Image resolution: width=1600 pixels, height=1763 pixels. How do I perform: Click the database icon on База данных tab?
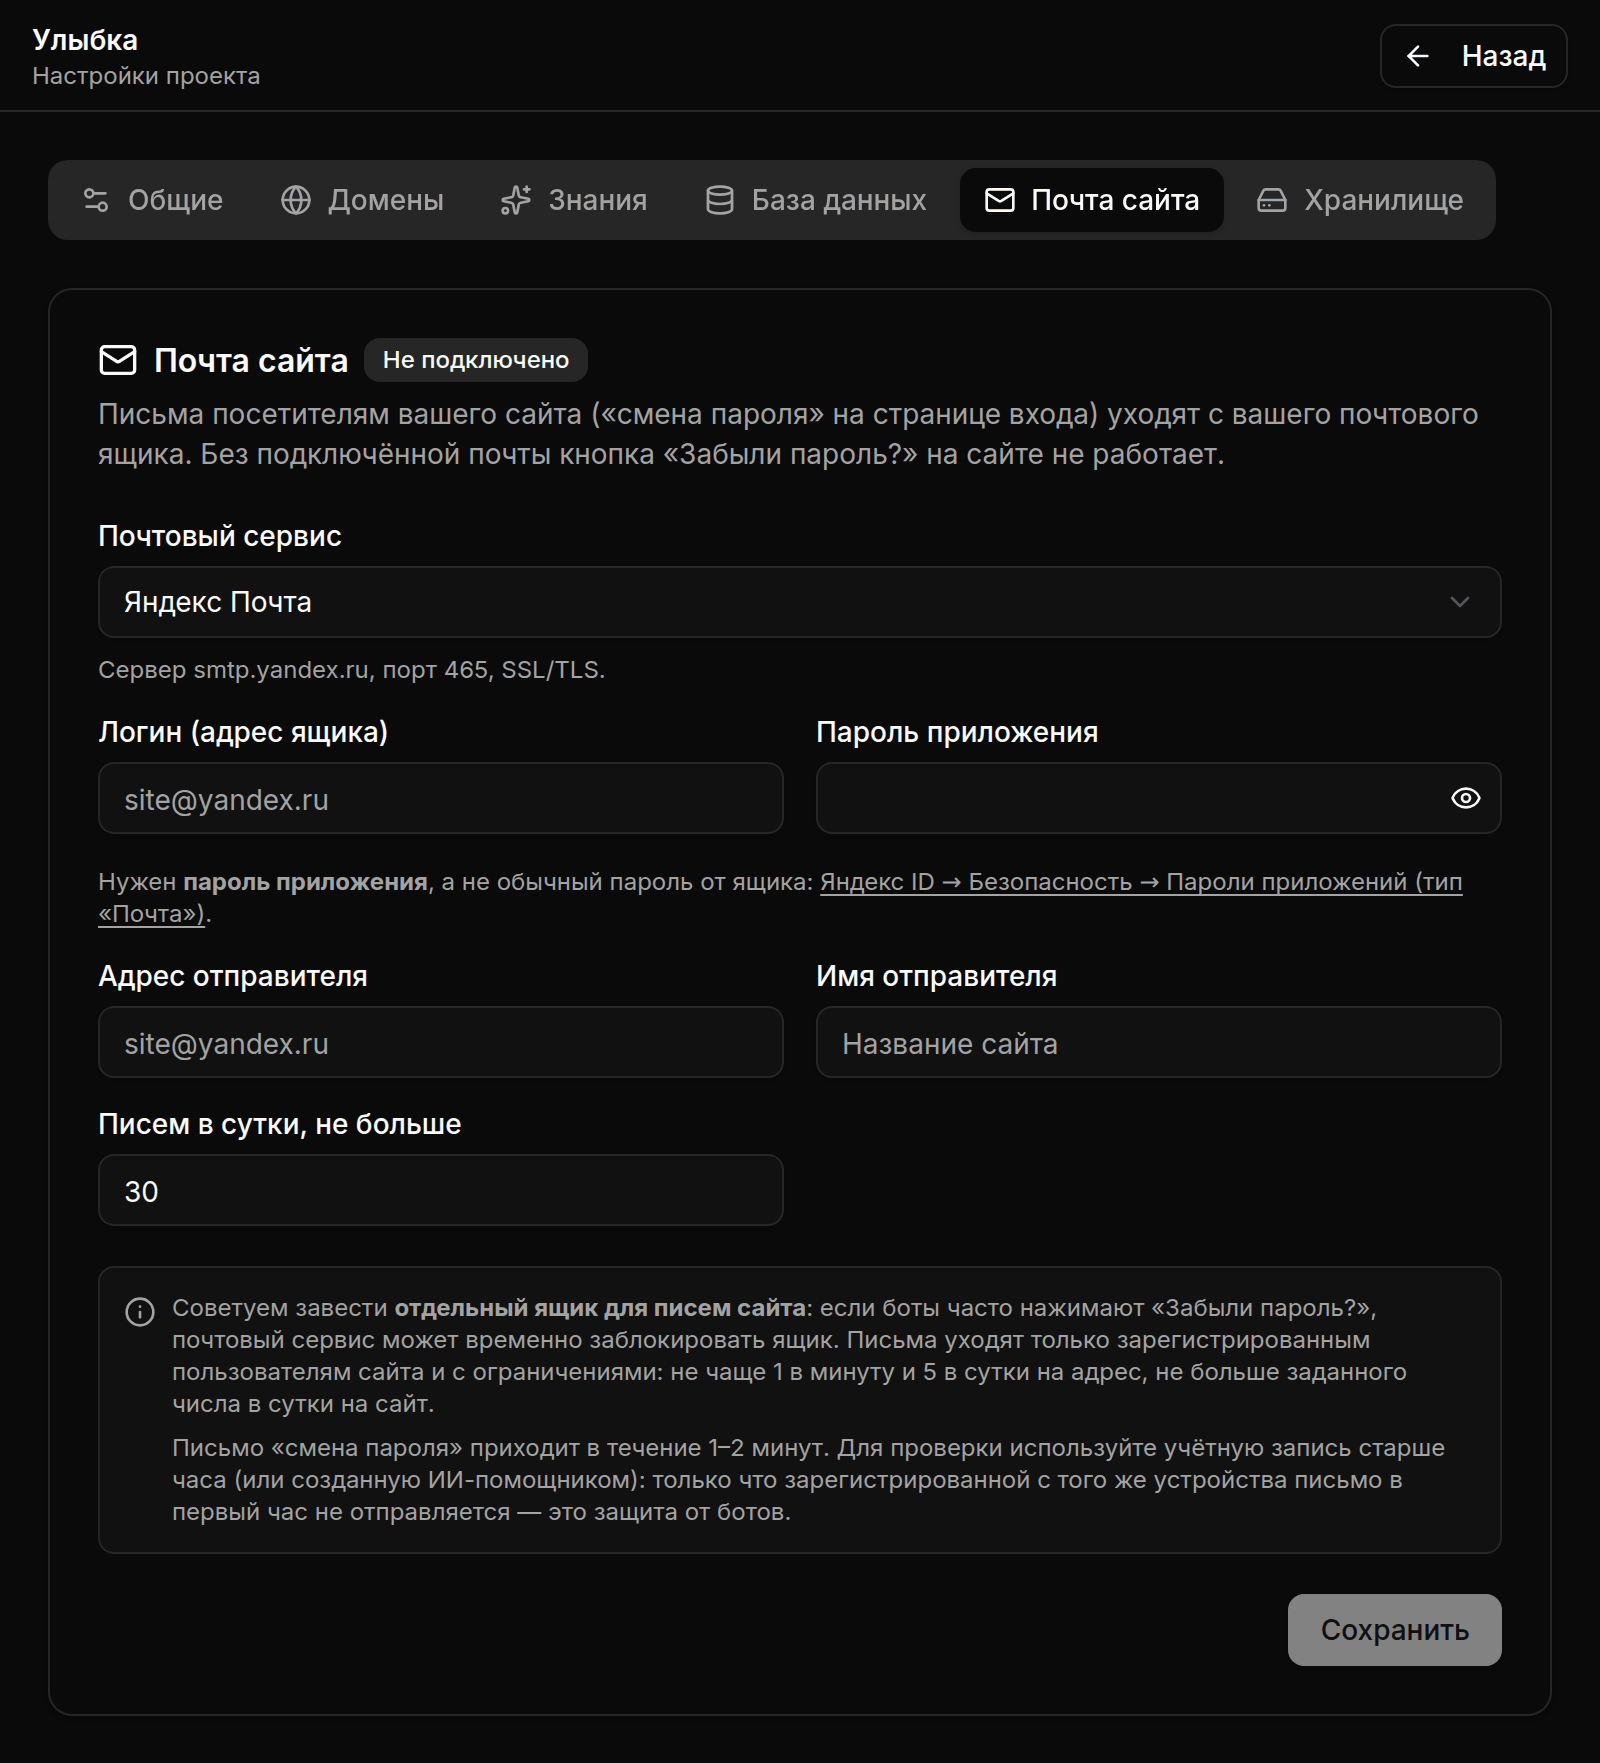click(720, 200)
